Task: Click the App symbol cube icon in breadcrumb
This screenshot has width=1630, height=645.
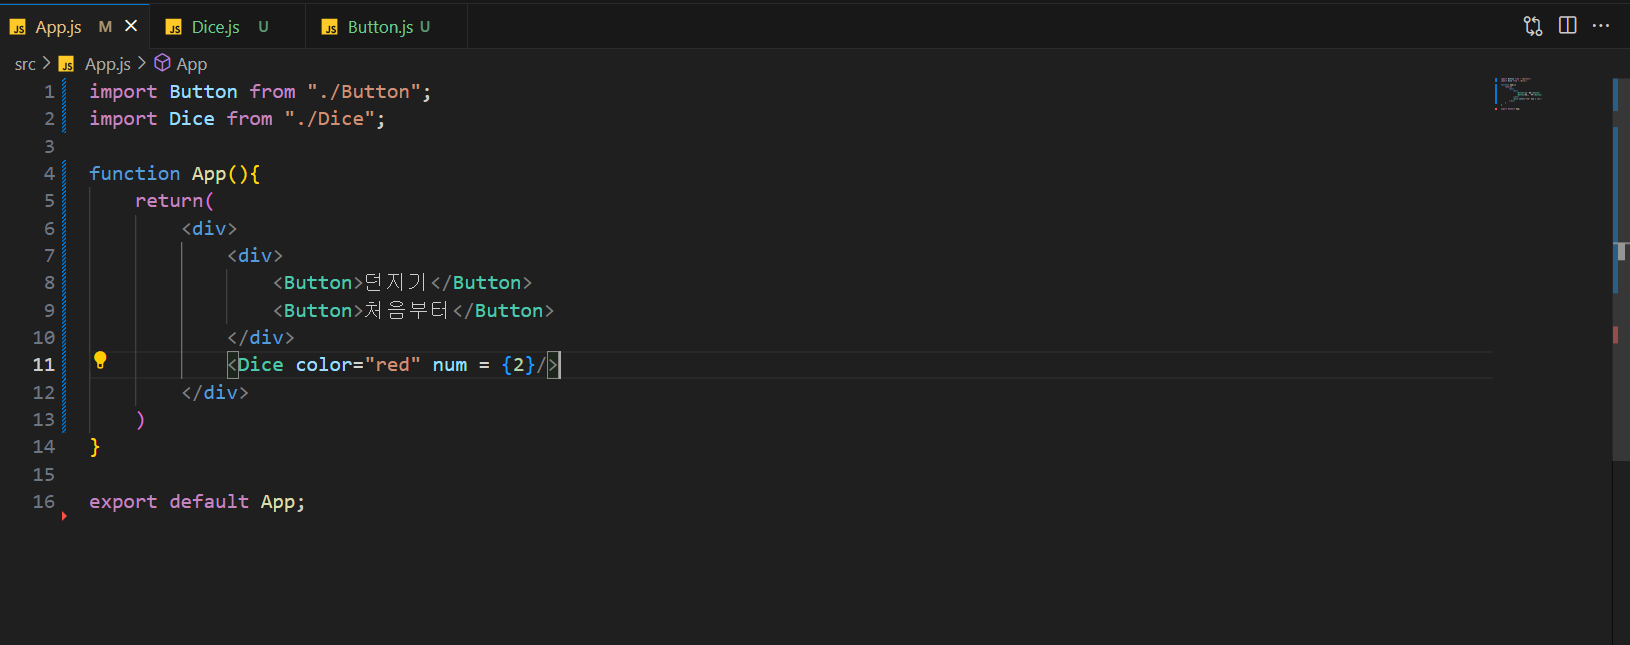Action: point(162,63)
